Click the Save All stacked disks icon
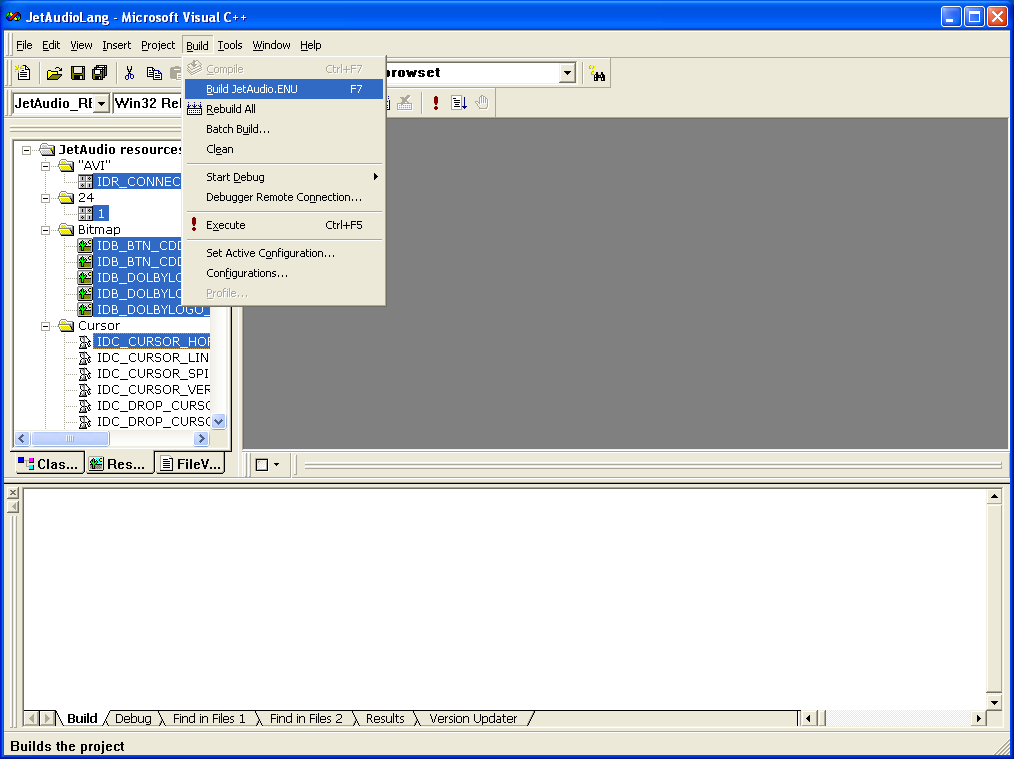Screen dimensions: 1014x759 tap(100, 73)
